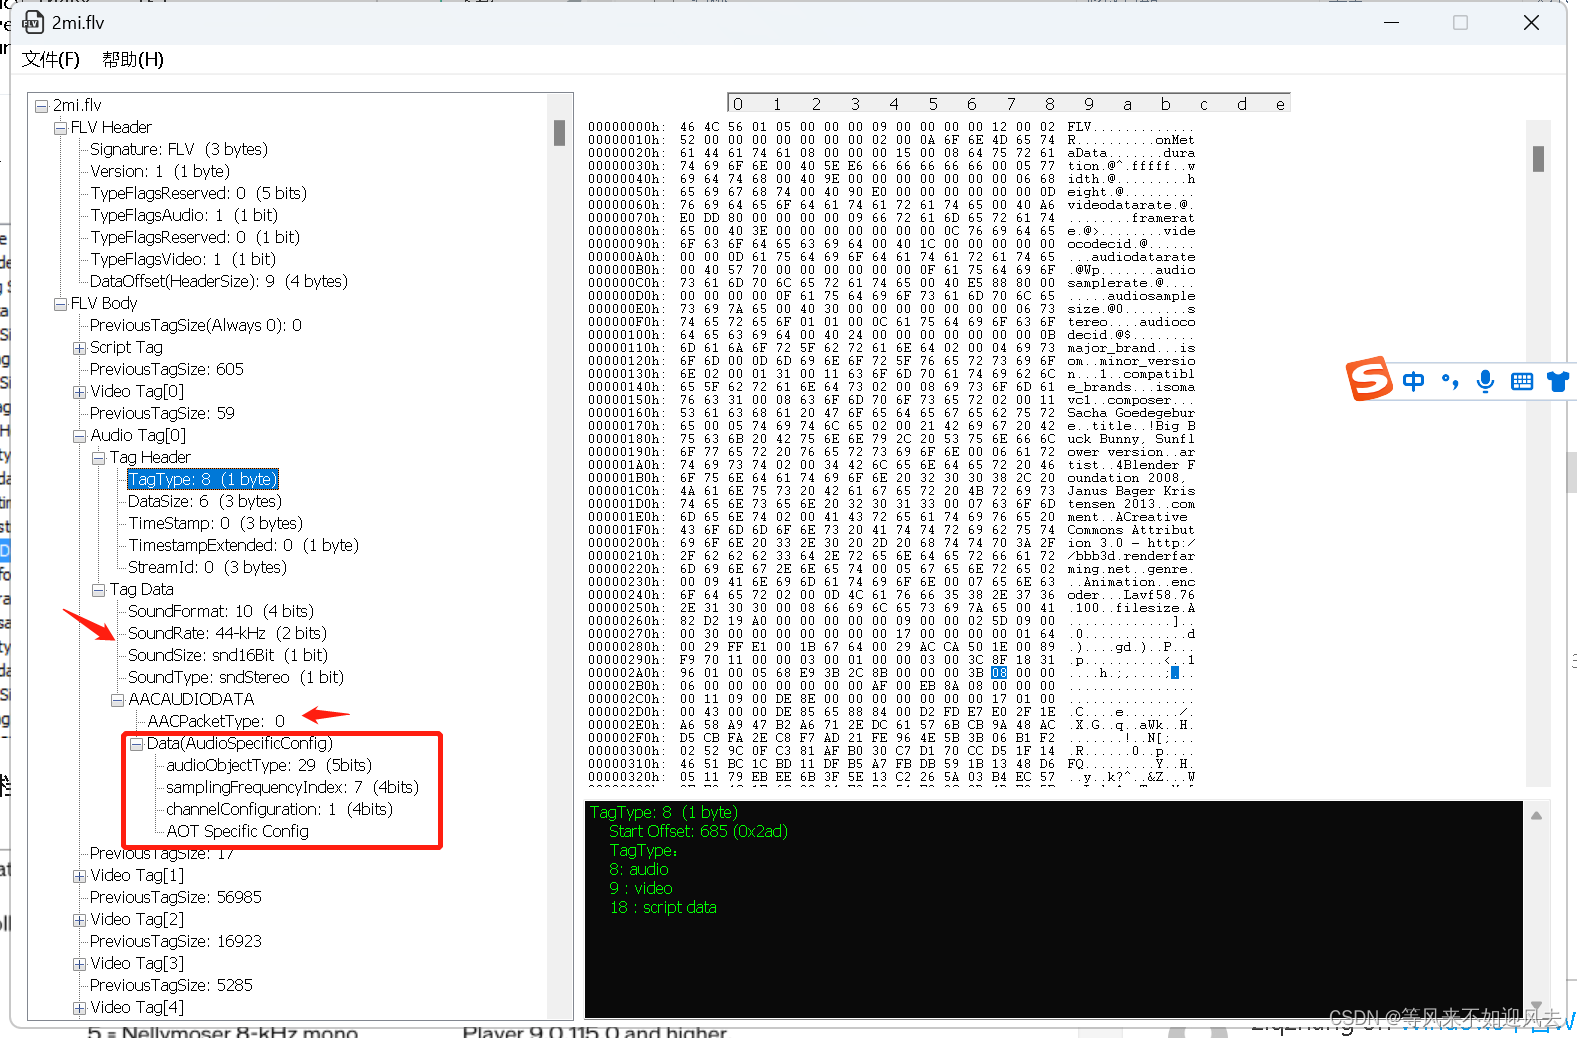Screen dimensions: 1577x1038
Task: Click Sogou microphone voice input icon
Action: click(1486, 381)
